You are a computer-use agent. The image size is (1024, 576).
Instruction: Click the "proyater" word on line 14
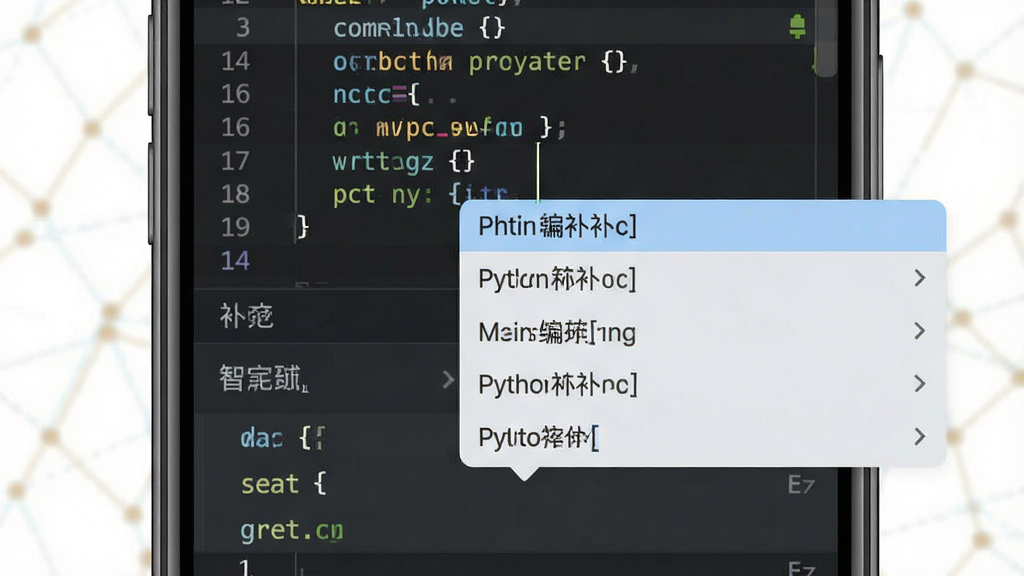point(527,62)
